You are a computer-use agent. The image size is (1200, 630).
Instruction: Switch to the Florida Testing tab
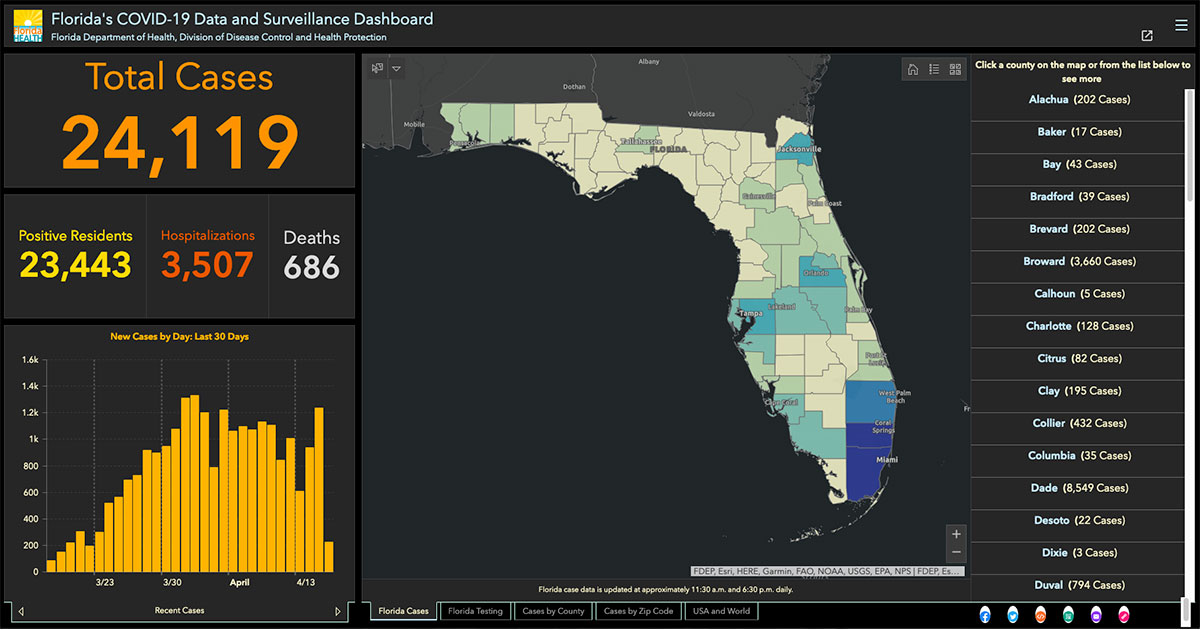point(475,611)
